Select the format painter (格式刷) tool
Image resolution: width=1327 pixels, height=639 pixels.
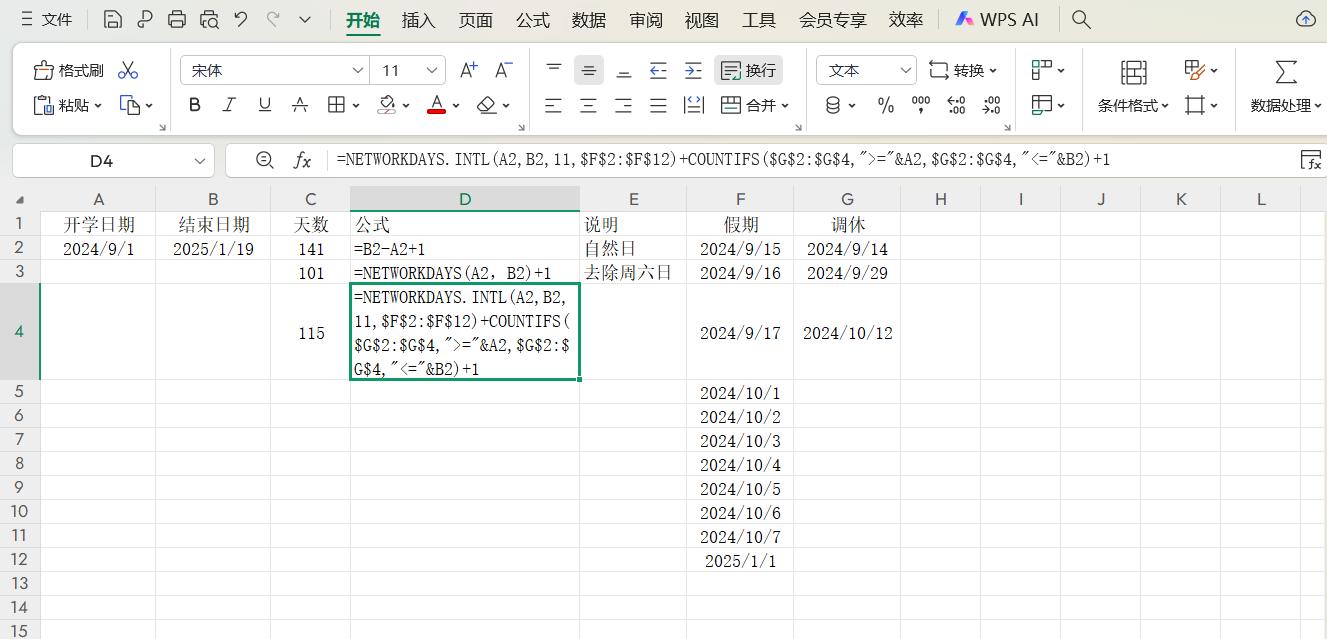(x=67, y=70)
